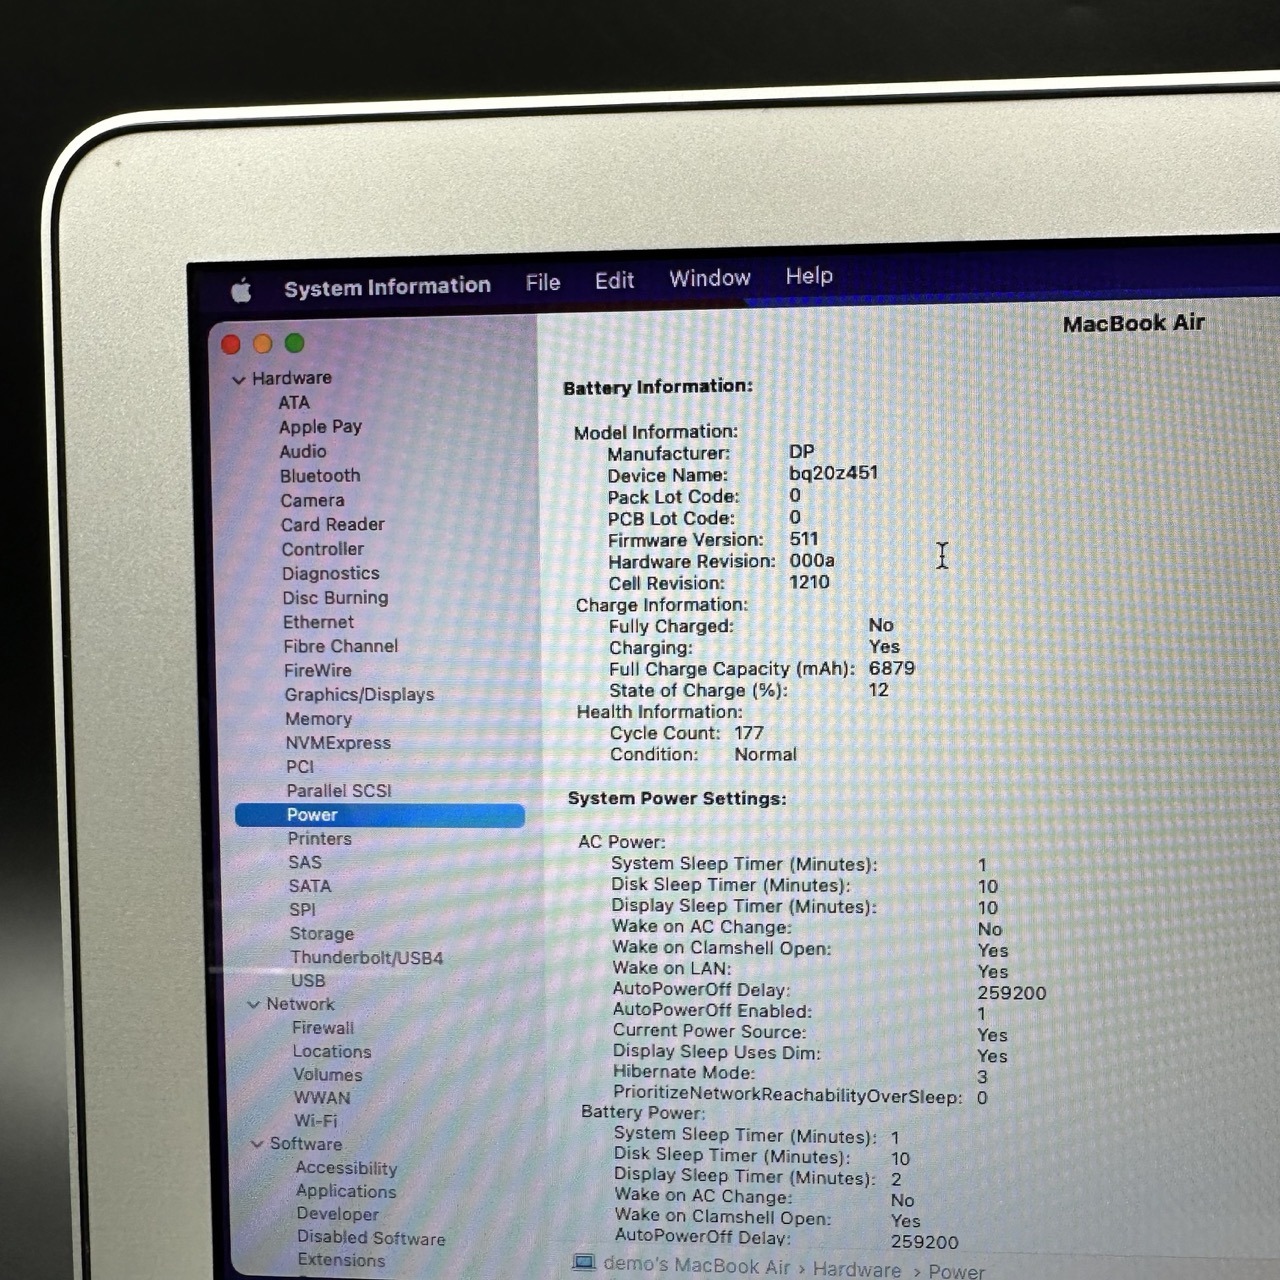Click the Condition value Normal
Viewport: 1280px width, 1280px height.
coord(766,755)
